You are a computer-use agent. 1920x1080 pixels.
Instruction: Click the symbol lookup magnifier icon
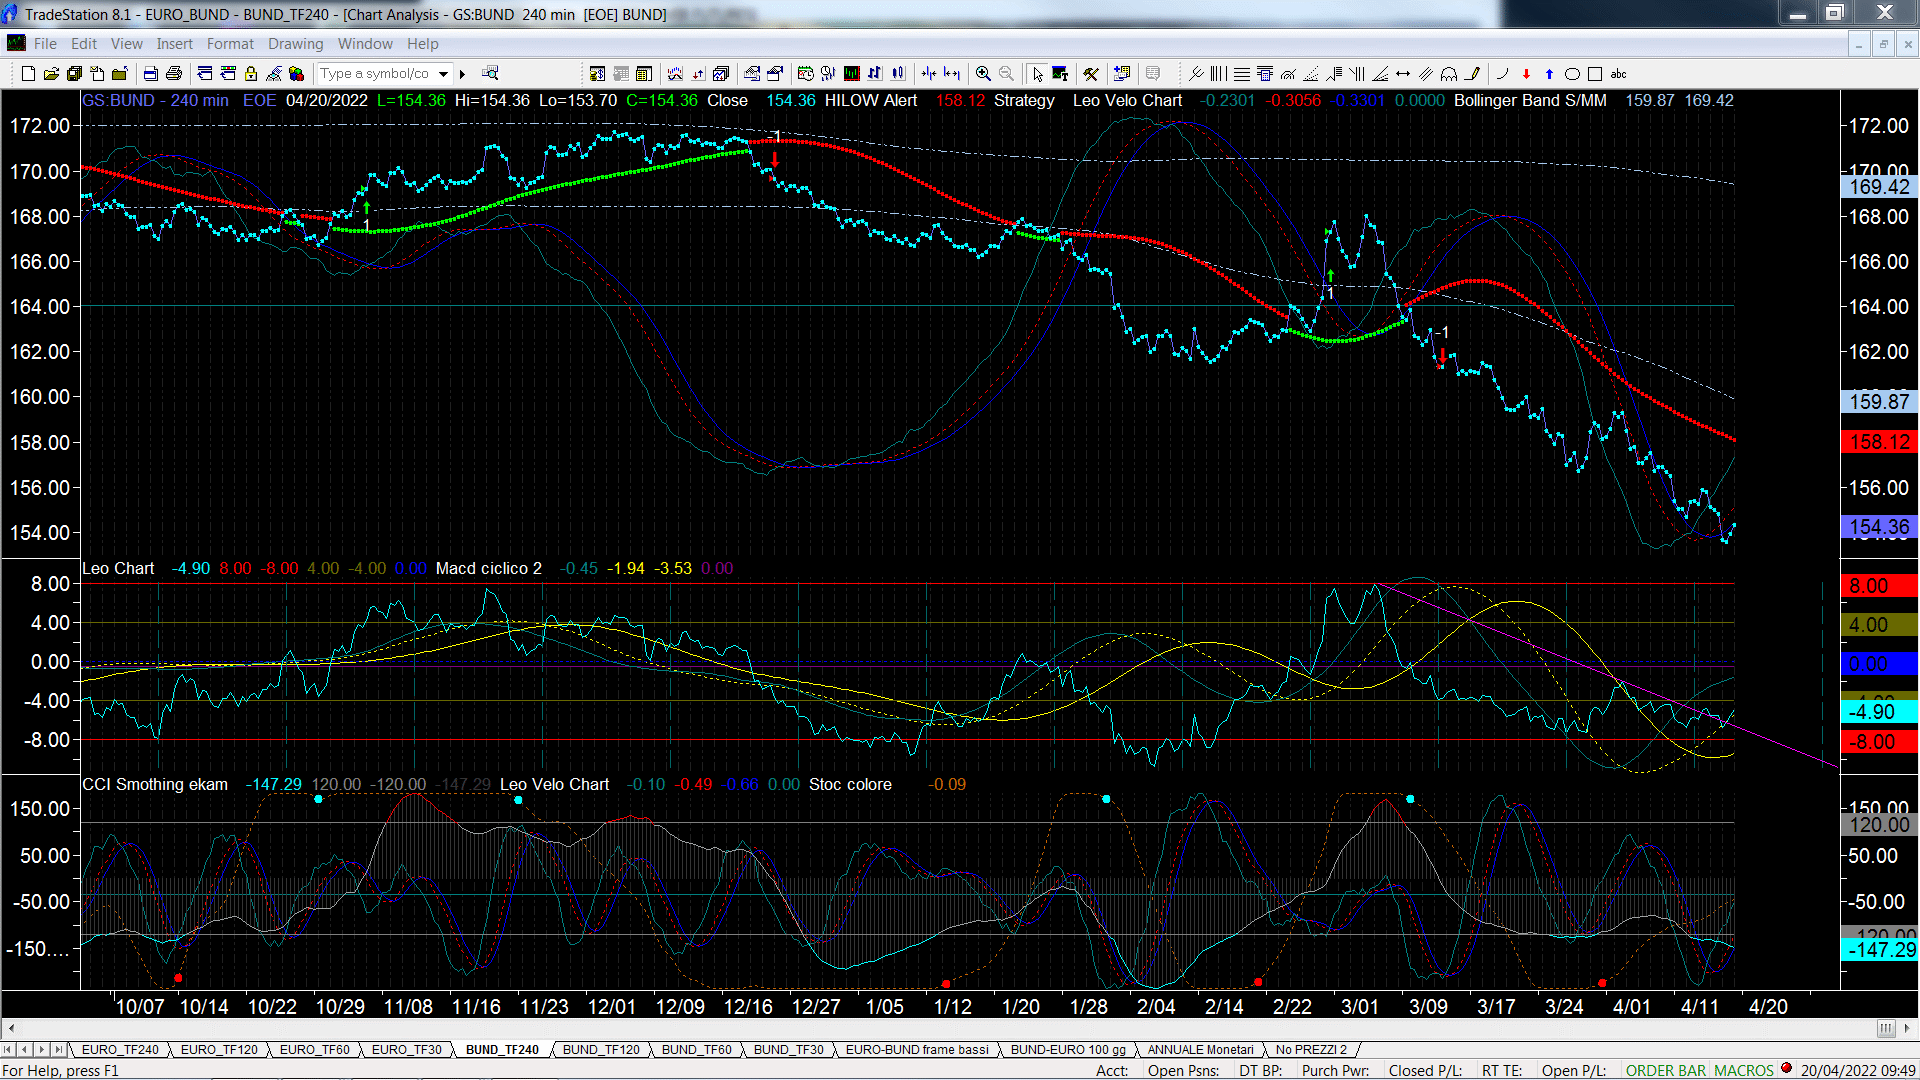[x=490, y=74]
